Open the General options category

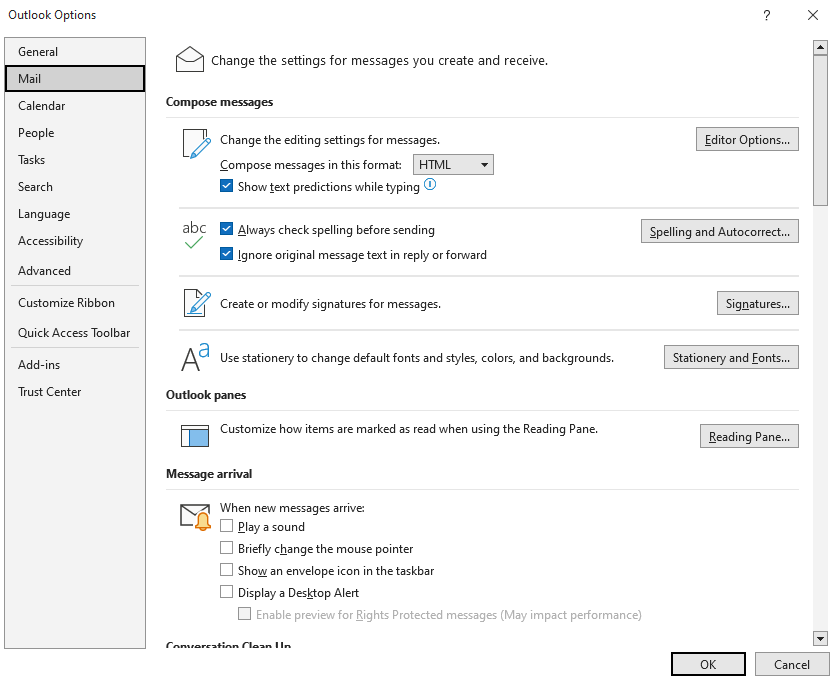click(x=75, y=52)
